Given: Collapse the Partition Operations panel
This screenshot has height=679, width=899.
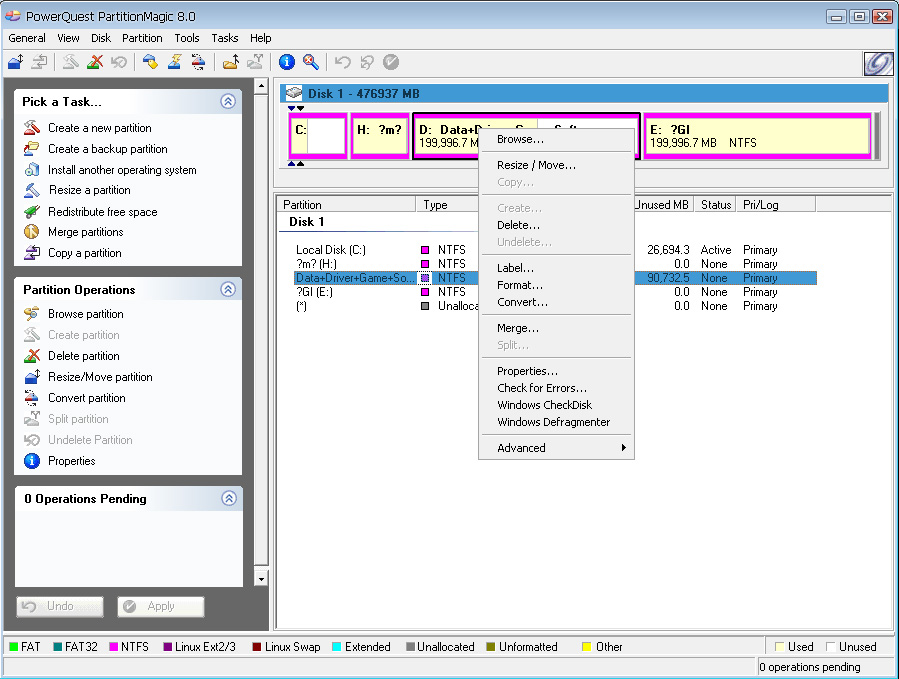Looking at the screenshot, I should click(x=228, y=289).
